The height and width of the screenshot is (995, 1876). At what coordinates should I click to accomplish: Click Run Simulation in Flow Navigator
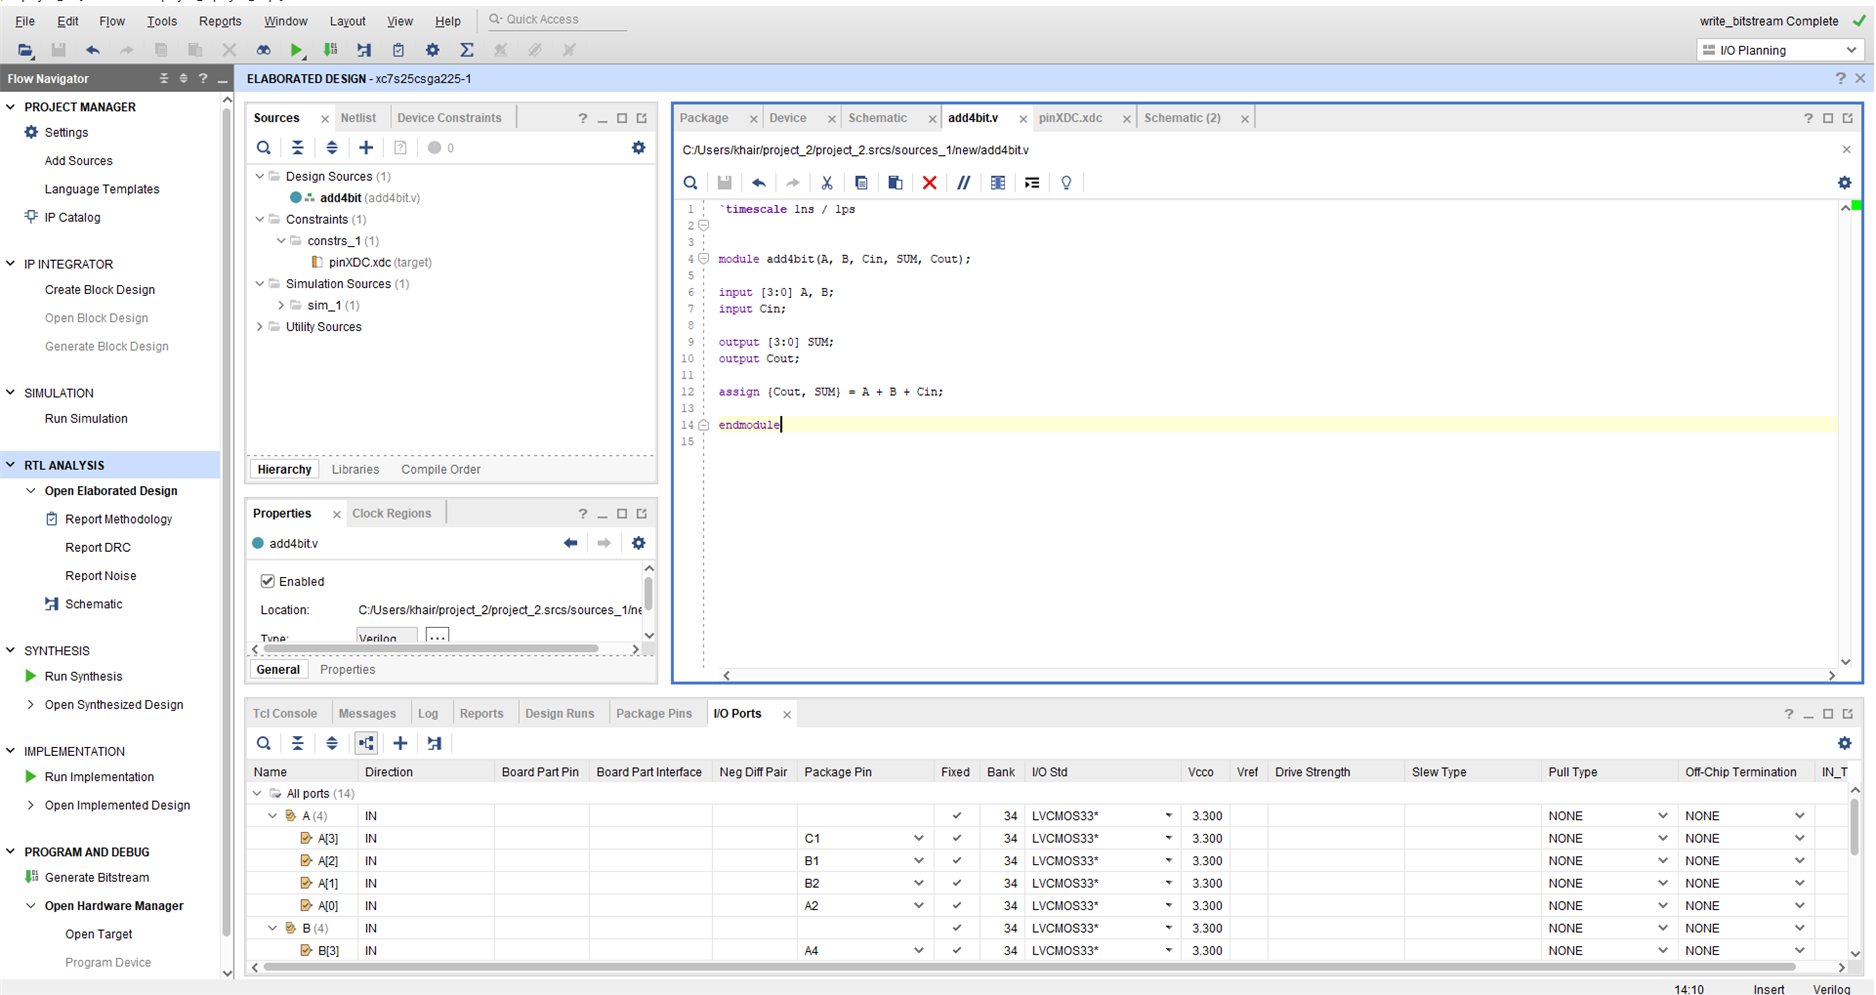click(x=86, y=419)
